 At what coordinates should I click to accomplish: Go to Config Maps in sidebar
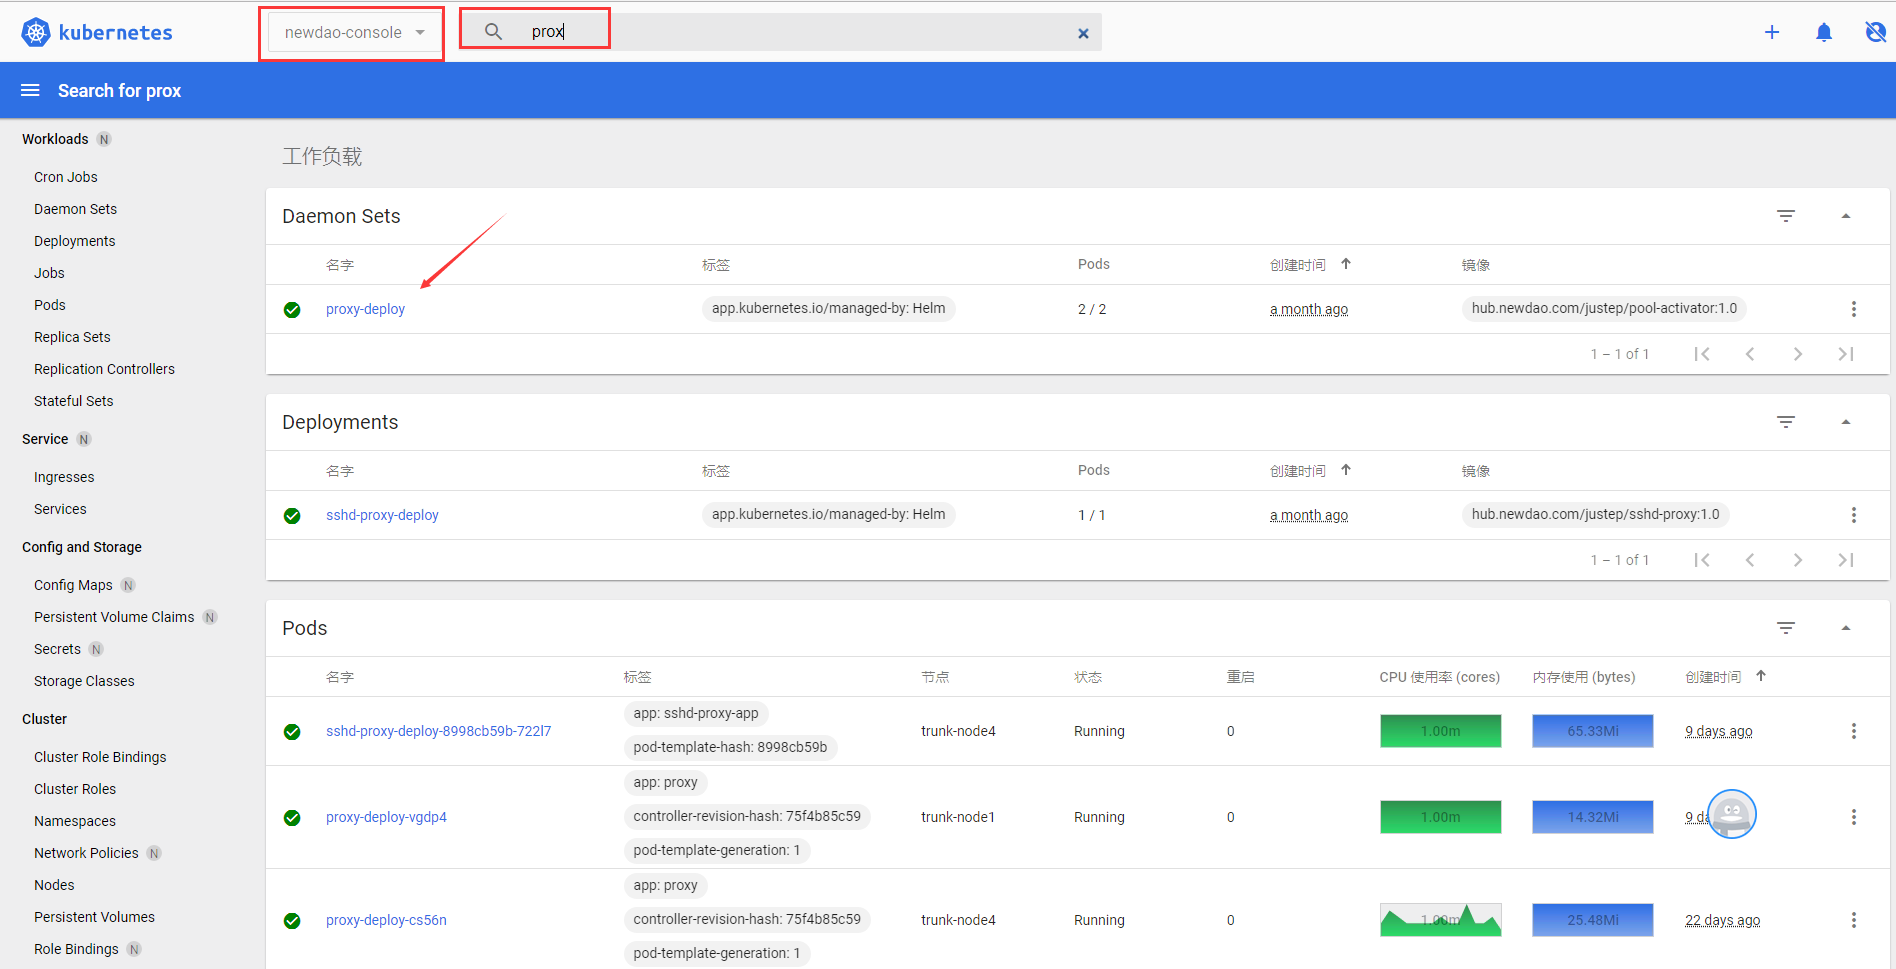(73, 585)
